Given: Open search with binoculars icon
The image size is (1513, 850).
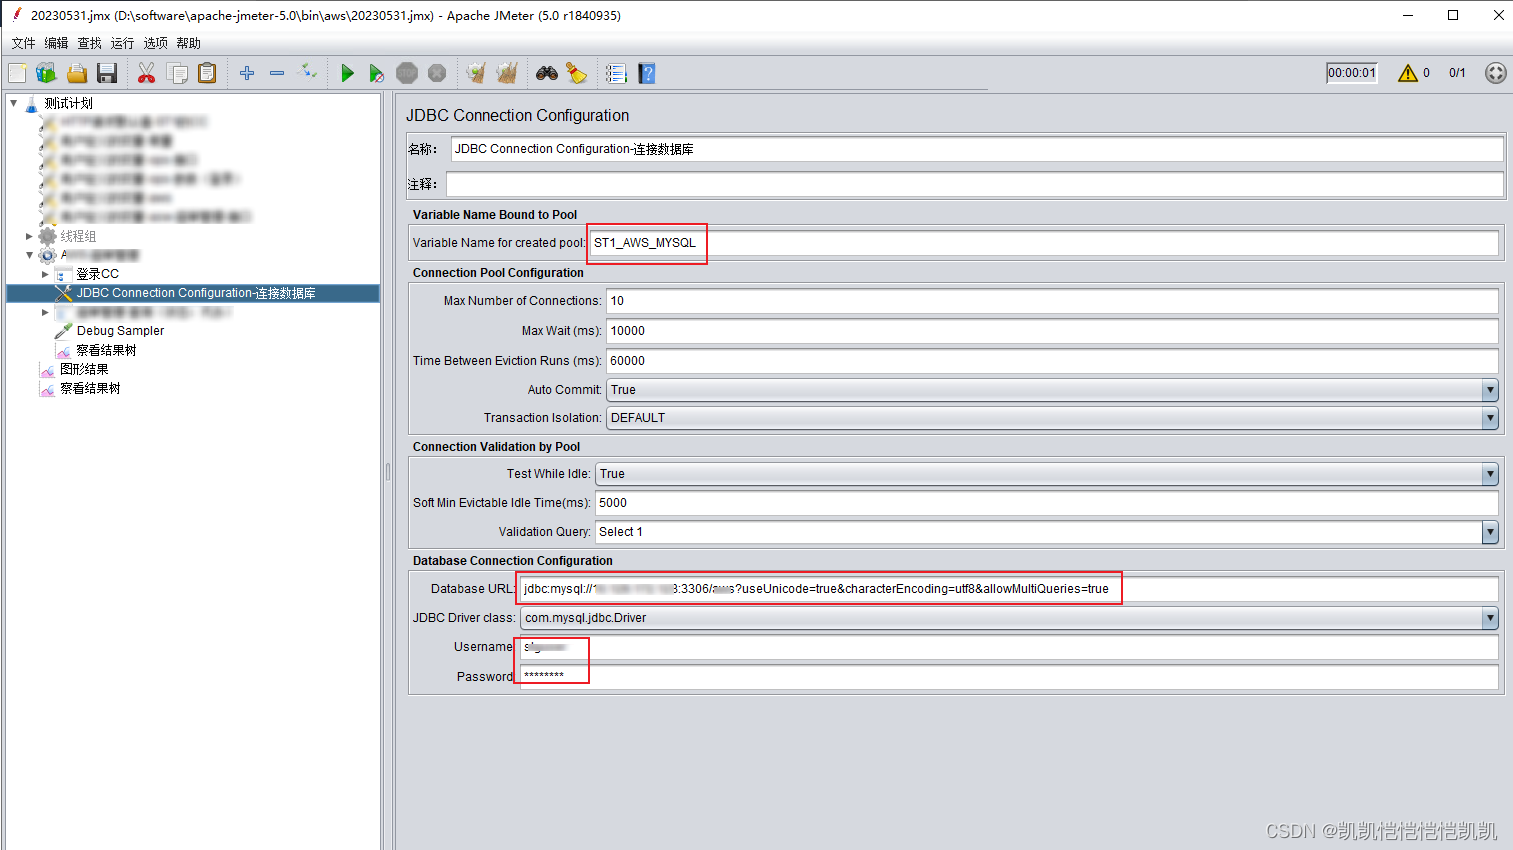Looking at the screenshot, I should (x=547, y=73).
